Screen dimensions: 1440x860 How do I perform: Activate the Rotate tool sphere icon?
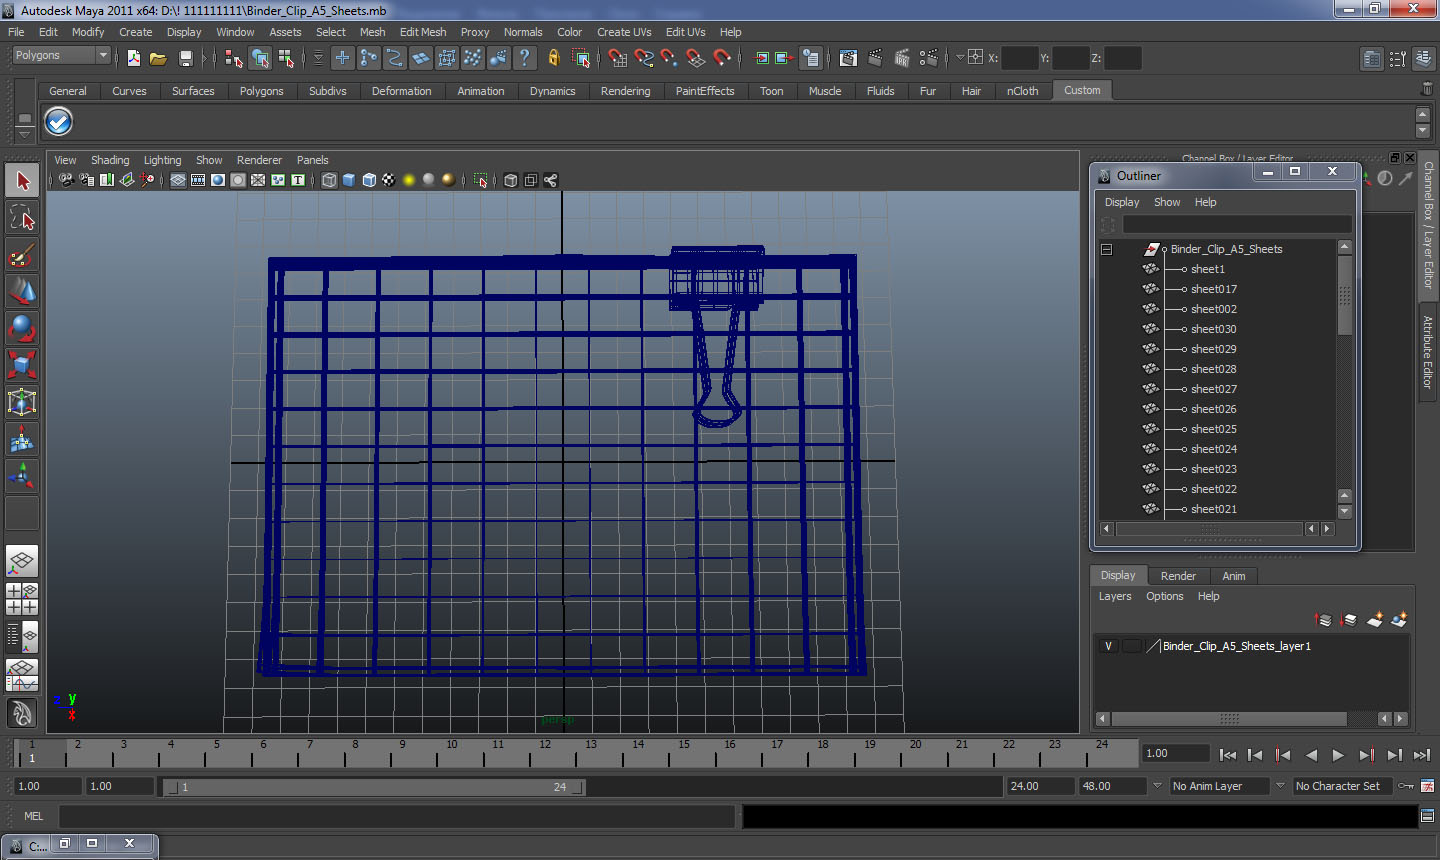(x=22, y=328)
